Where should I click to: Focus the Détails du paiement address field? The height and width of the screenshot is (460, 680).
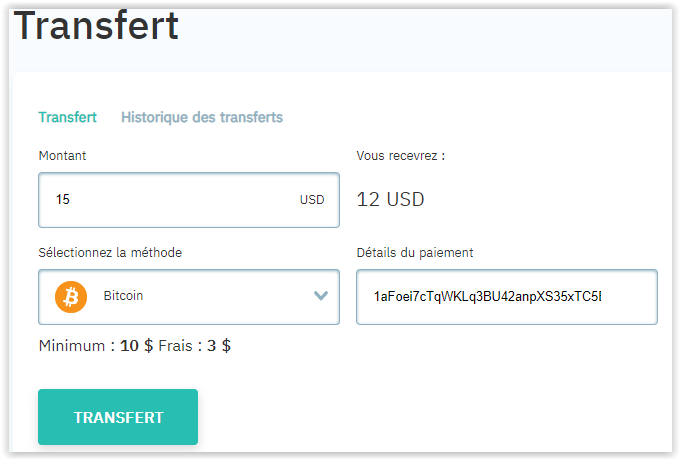pos(506,297)
